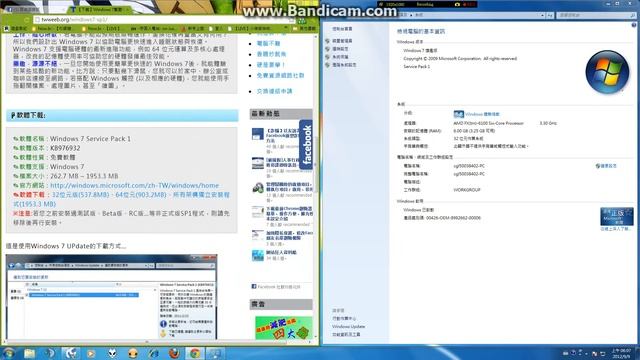Image resolution: width=640 pixels, height=360 pixels.
Task: Click the "WORKGROUP" value
Action: tap(467, 190)
